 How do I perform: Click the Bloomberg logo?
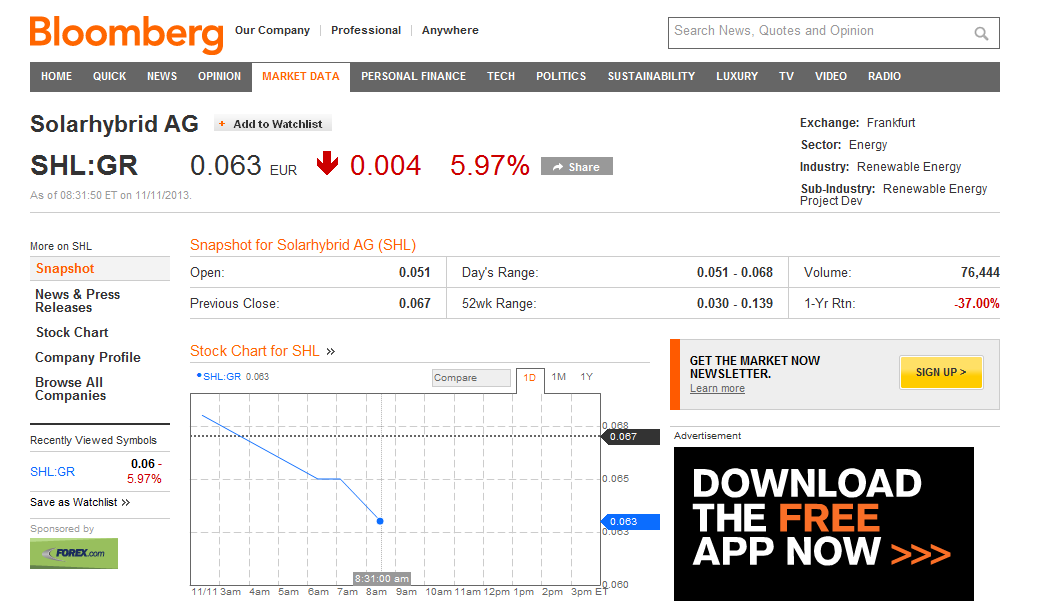[126, 34]
